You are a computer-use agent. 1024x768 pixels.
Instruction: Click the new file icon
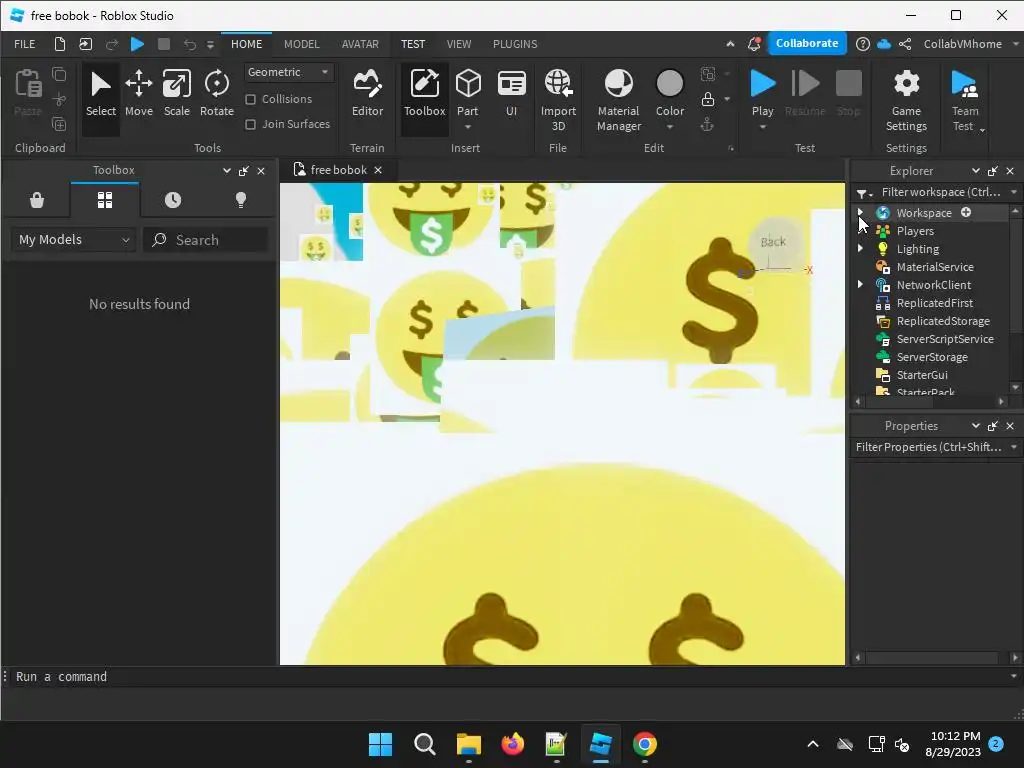59,44
